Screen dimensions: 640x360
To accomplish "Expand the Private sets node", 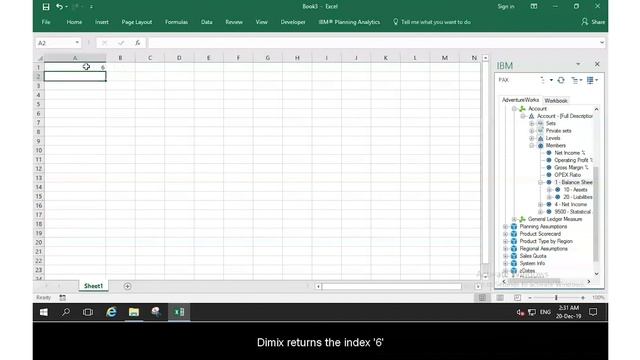I will click(x=532, y=131).
